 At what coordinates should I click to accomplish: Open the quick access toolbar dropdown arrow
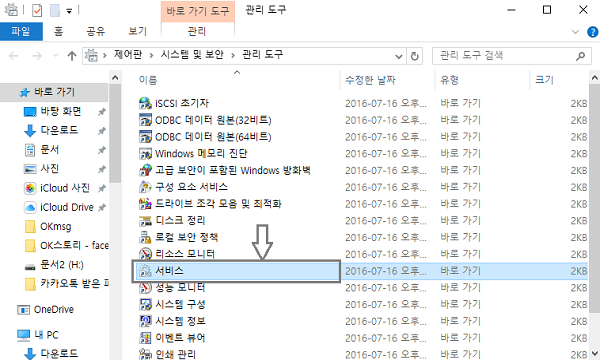69,11
